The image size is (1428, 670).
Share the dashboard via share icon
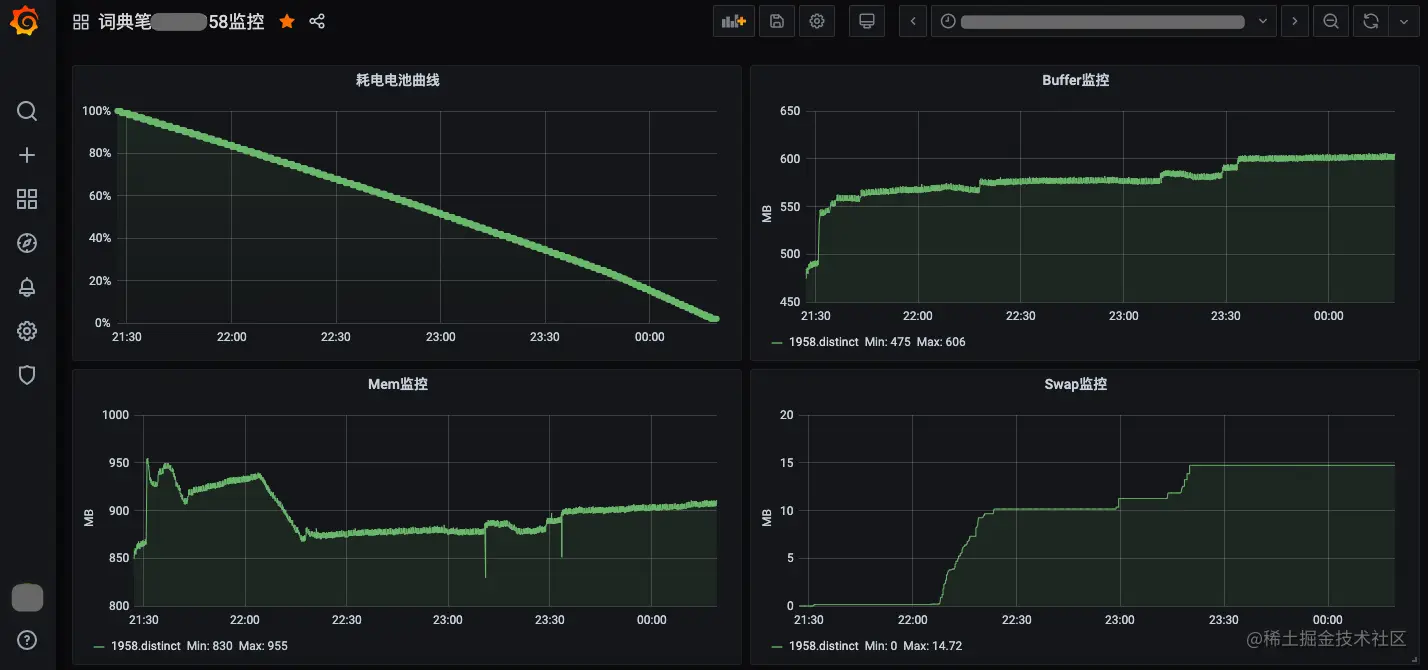click(317, 21)
